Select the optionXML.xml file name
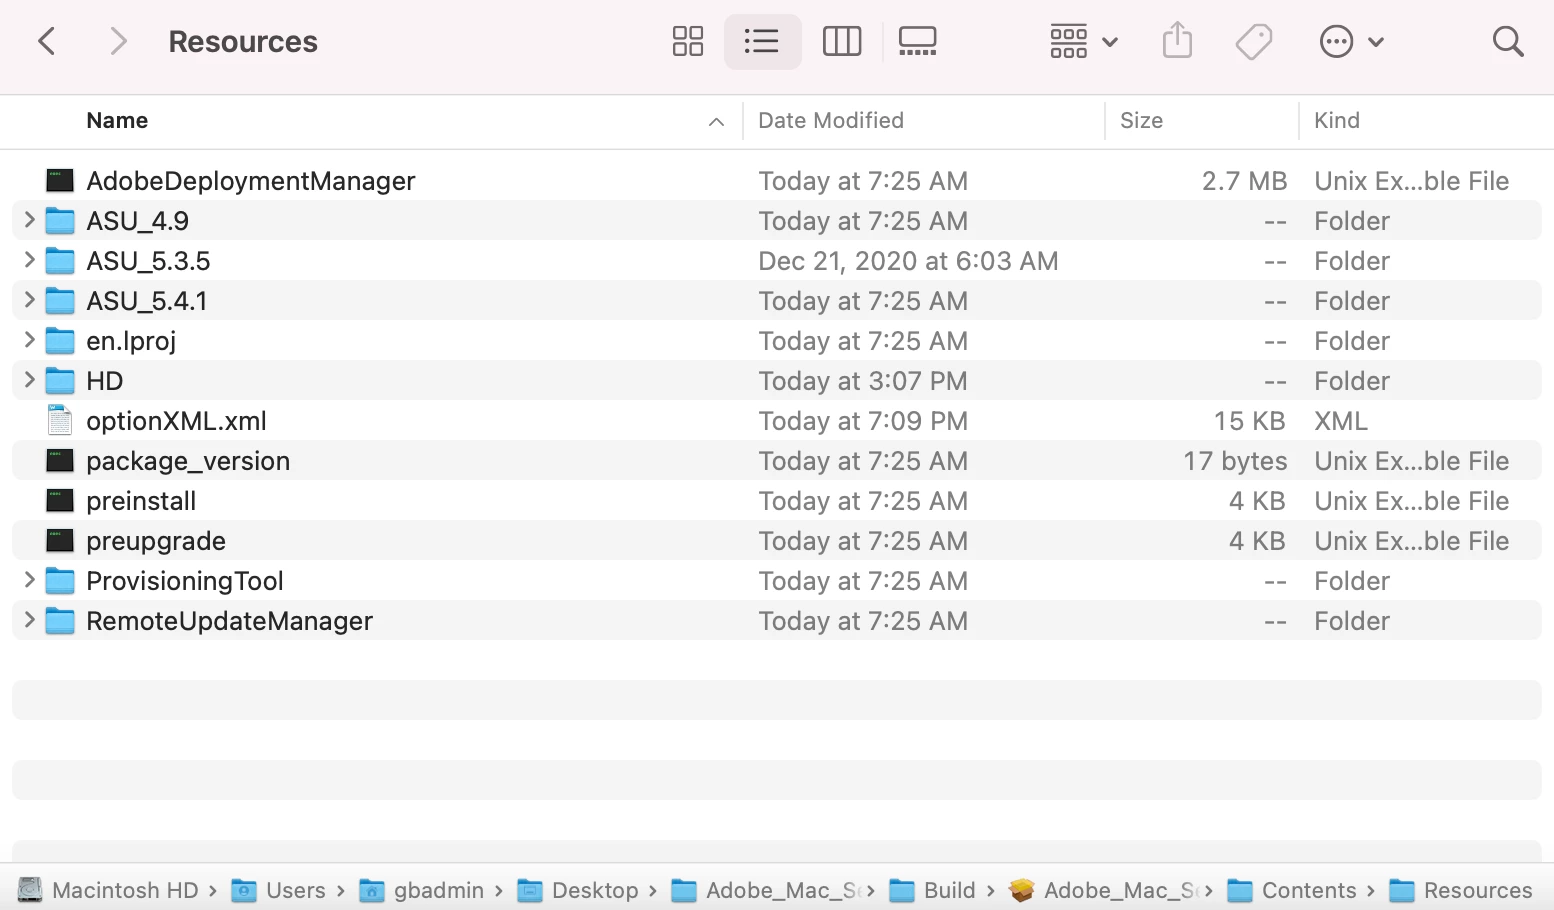 [176, 421]
